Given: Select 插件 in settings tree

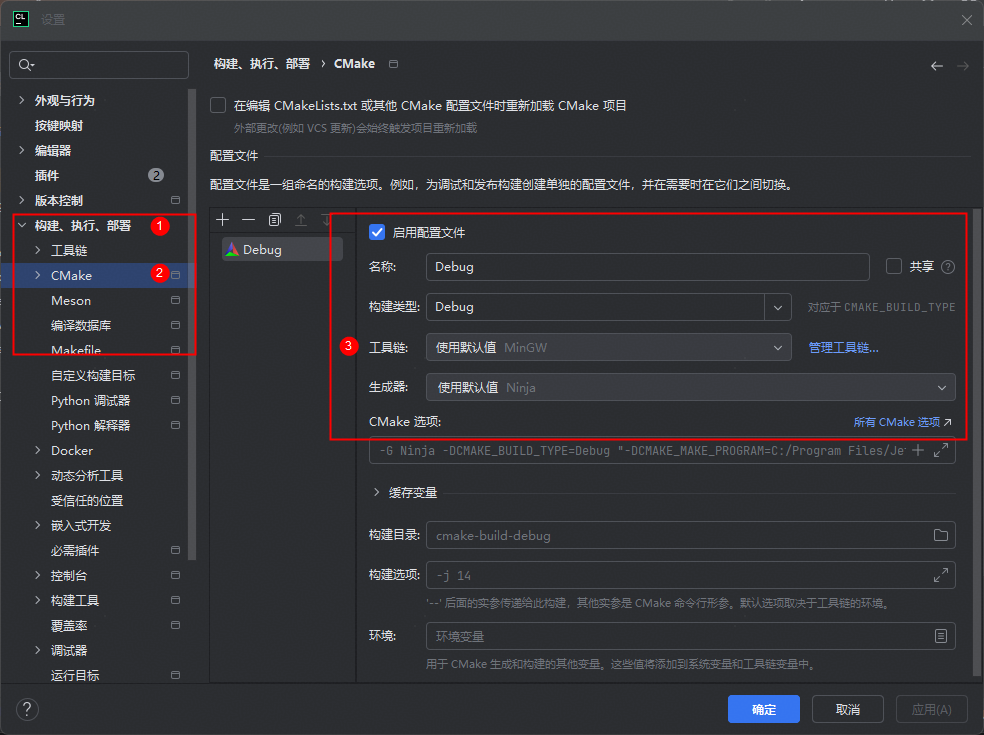Looking at the screenshot, I should 46,176.
